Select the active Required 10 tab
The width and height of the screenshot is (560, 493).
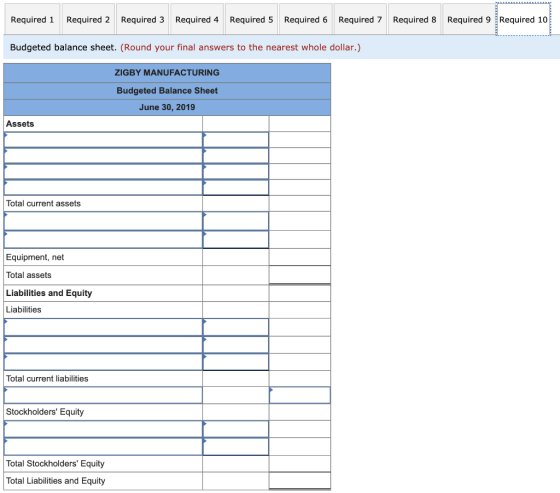pos(523,19)
